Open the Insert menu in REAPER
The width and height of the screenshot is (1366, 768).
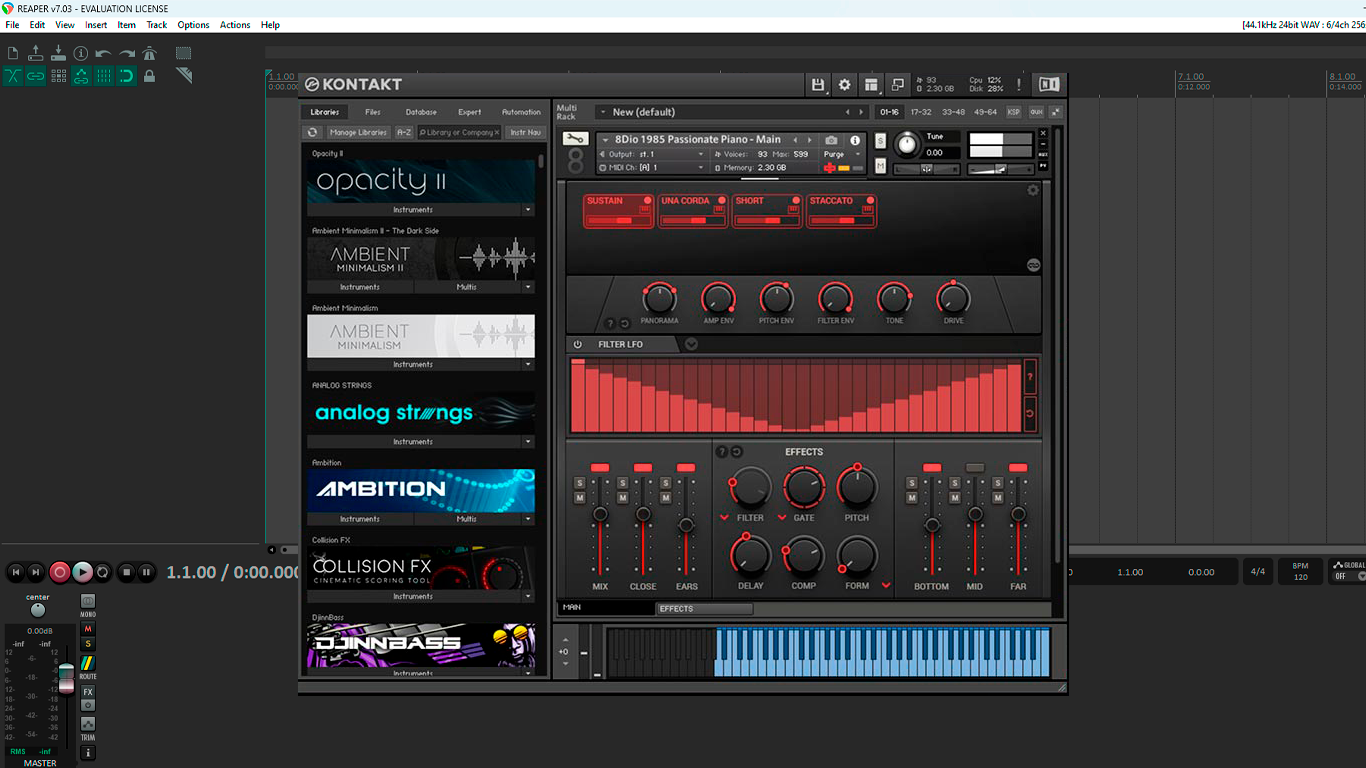[x=96, y=25]
